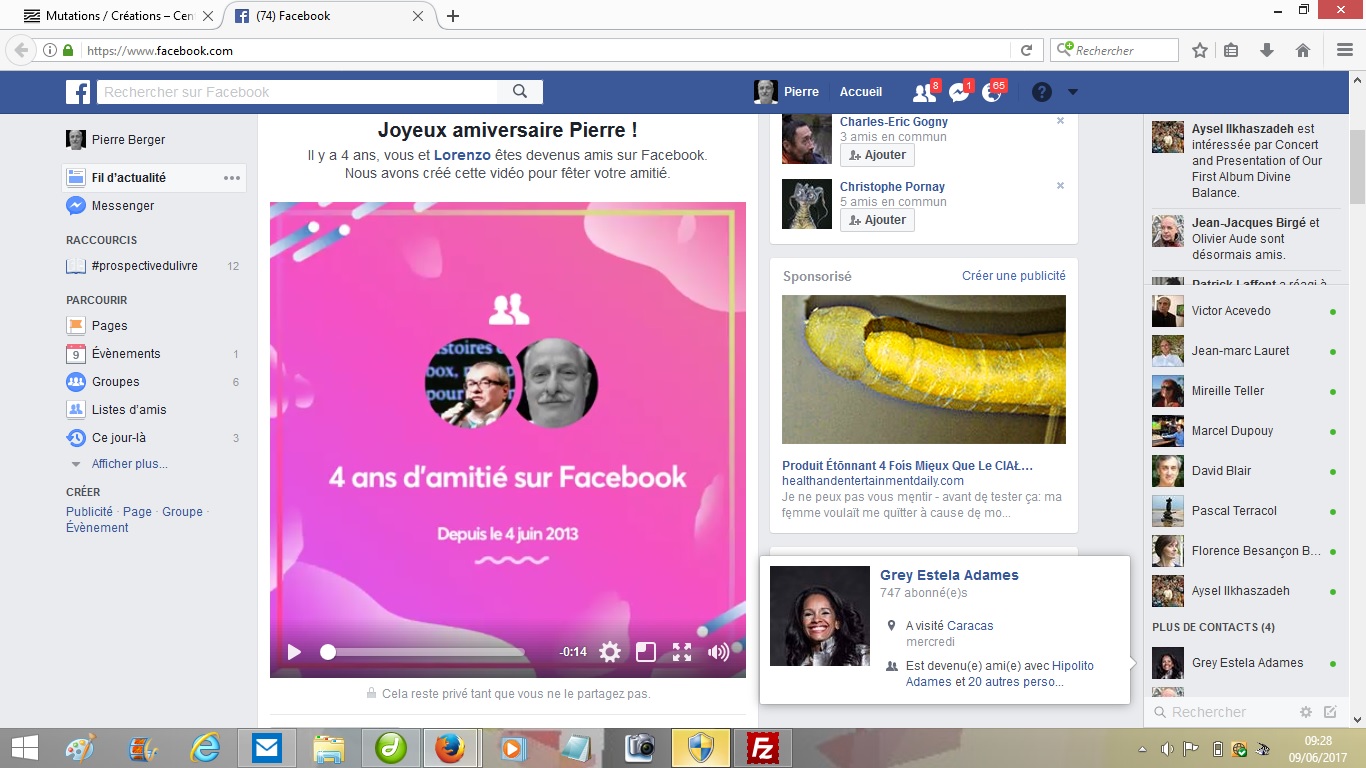Focus the Rechercher sur Facebook field
Image resolution: width=1366 pixels, height=768 pixels.
[x=298, y=92]
